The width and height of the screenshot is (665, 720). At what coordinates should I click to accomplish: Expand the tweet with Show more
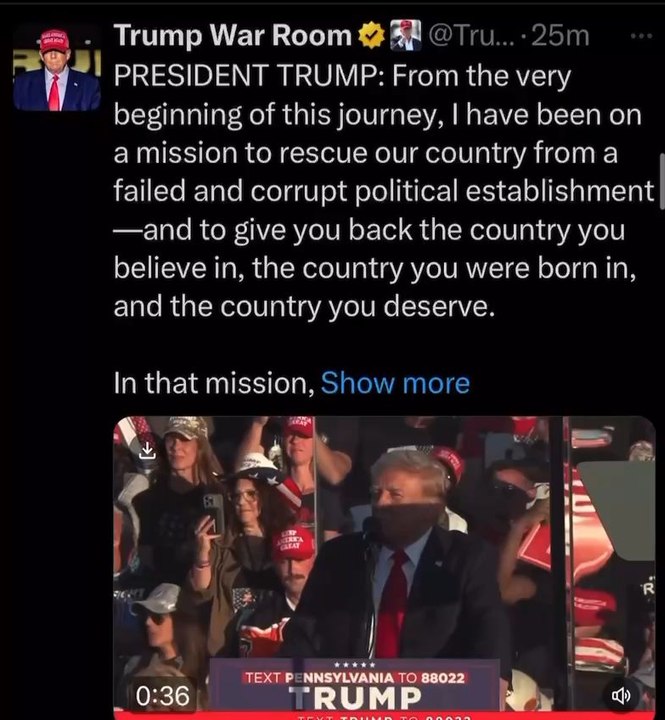pyautogui.click(x=395, y=382)
